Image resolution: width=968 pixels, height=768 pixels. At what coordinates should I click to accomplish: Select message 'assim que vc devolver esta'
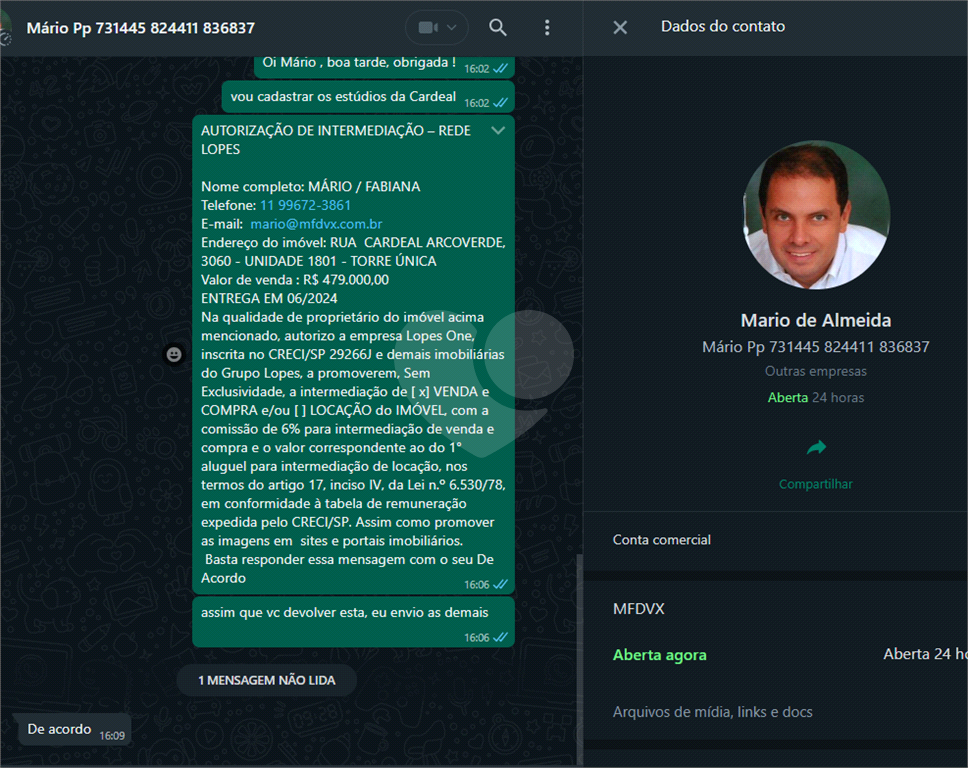(x=353, y=622)
